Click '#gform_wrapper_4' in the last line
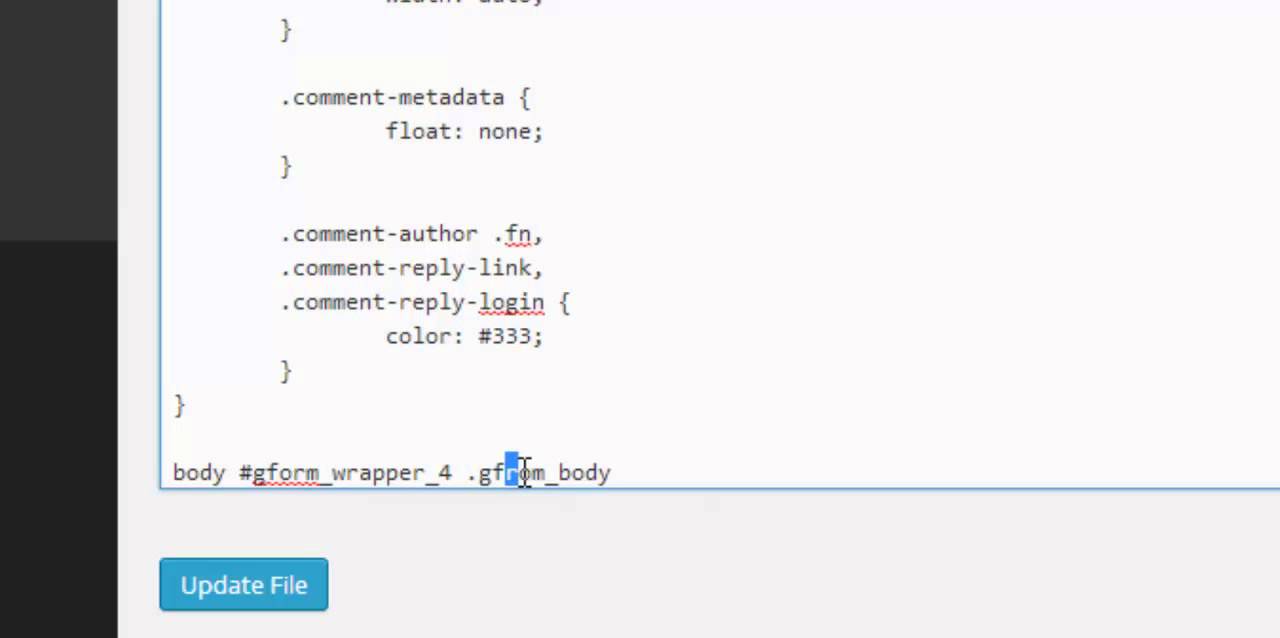 click(x=345, y=473)
